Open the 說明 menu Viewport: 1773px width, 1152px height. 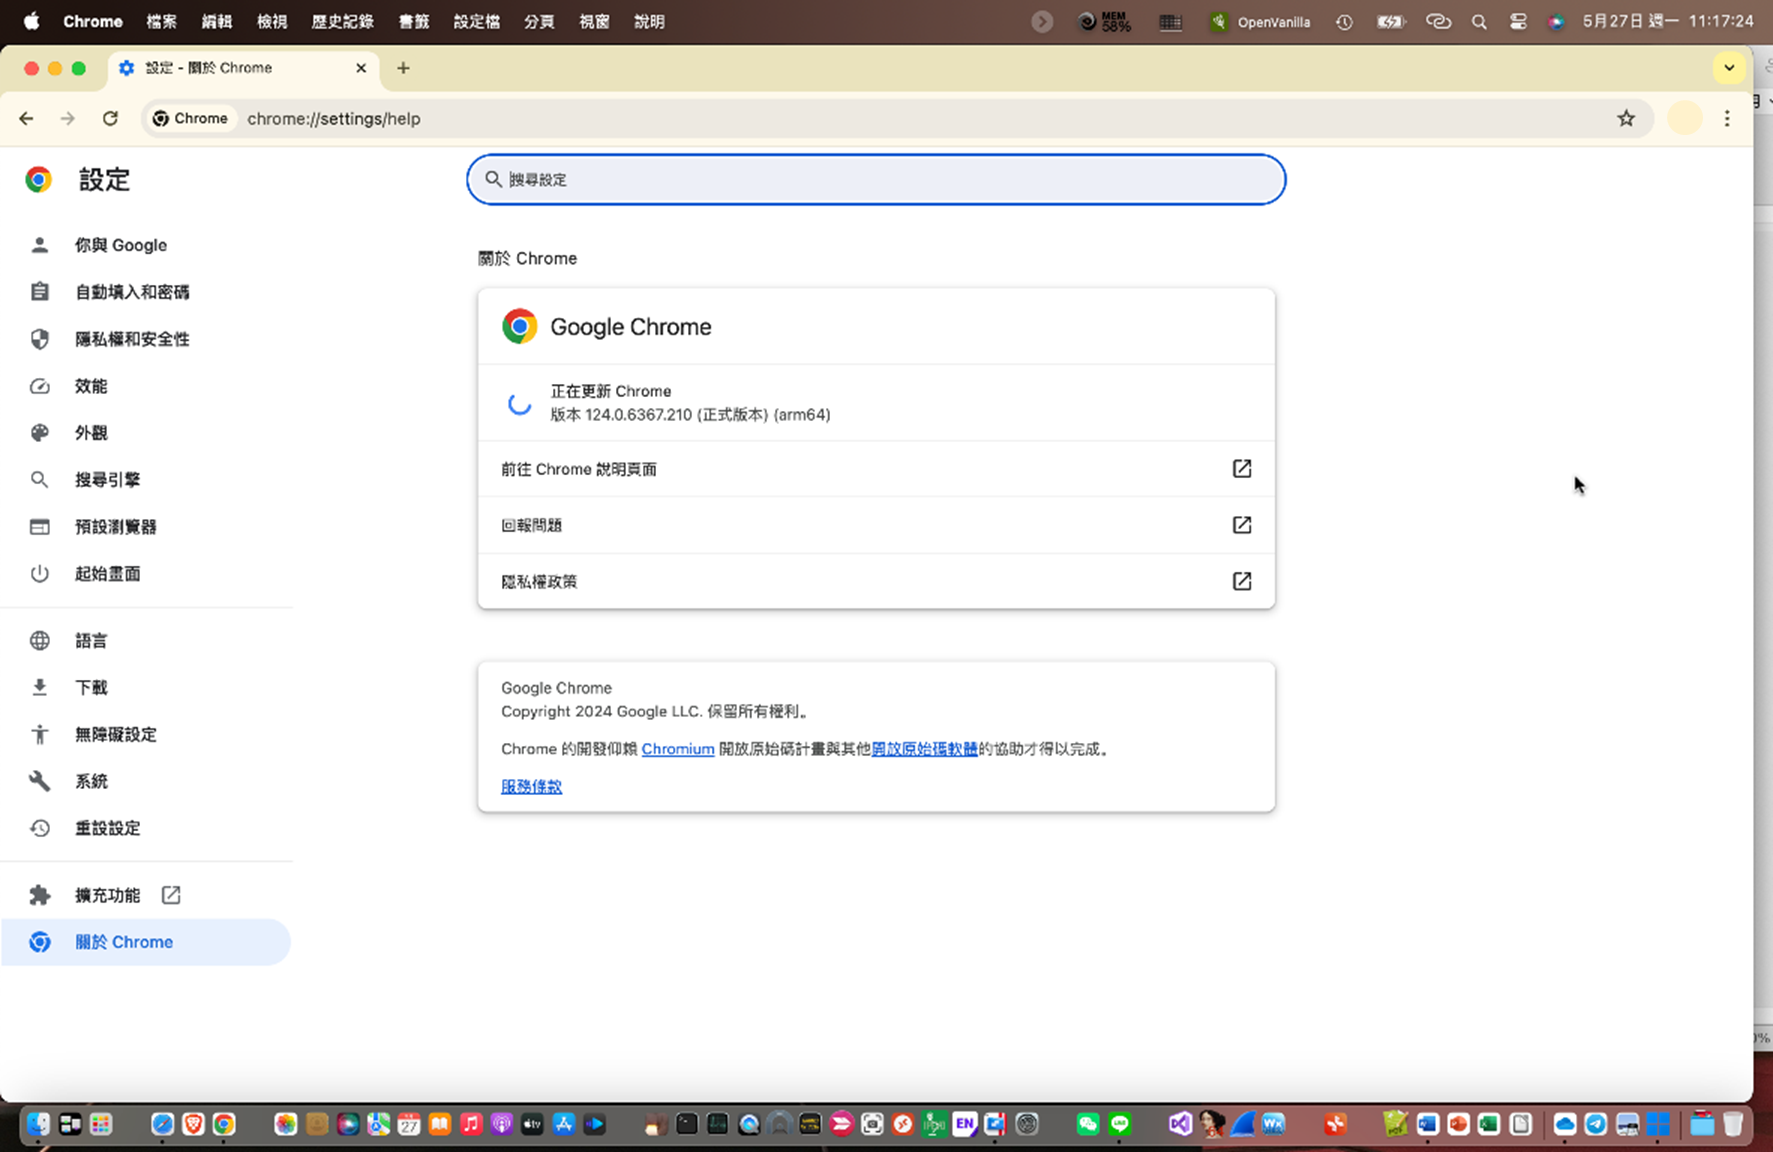tap(649, 22)
